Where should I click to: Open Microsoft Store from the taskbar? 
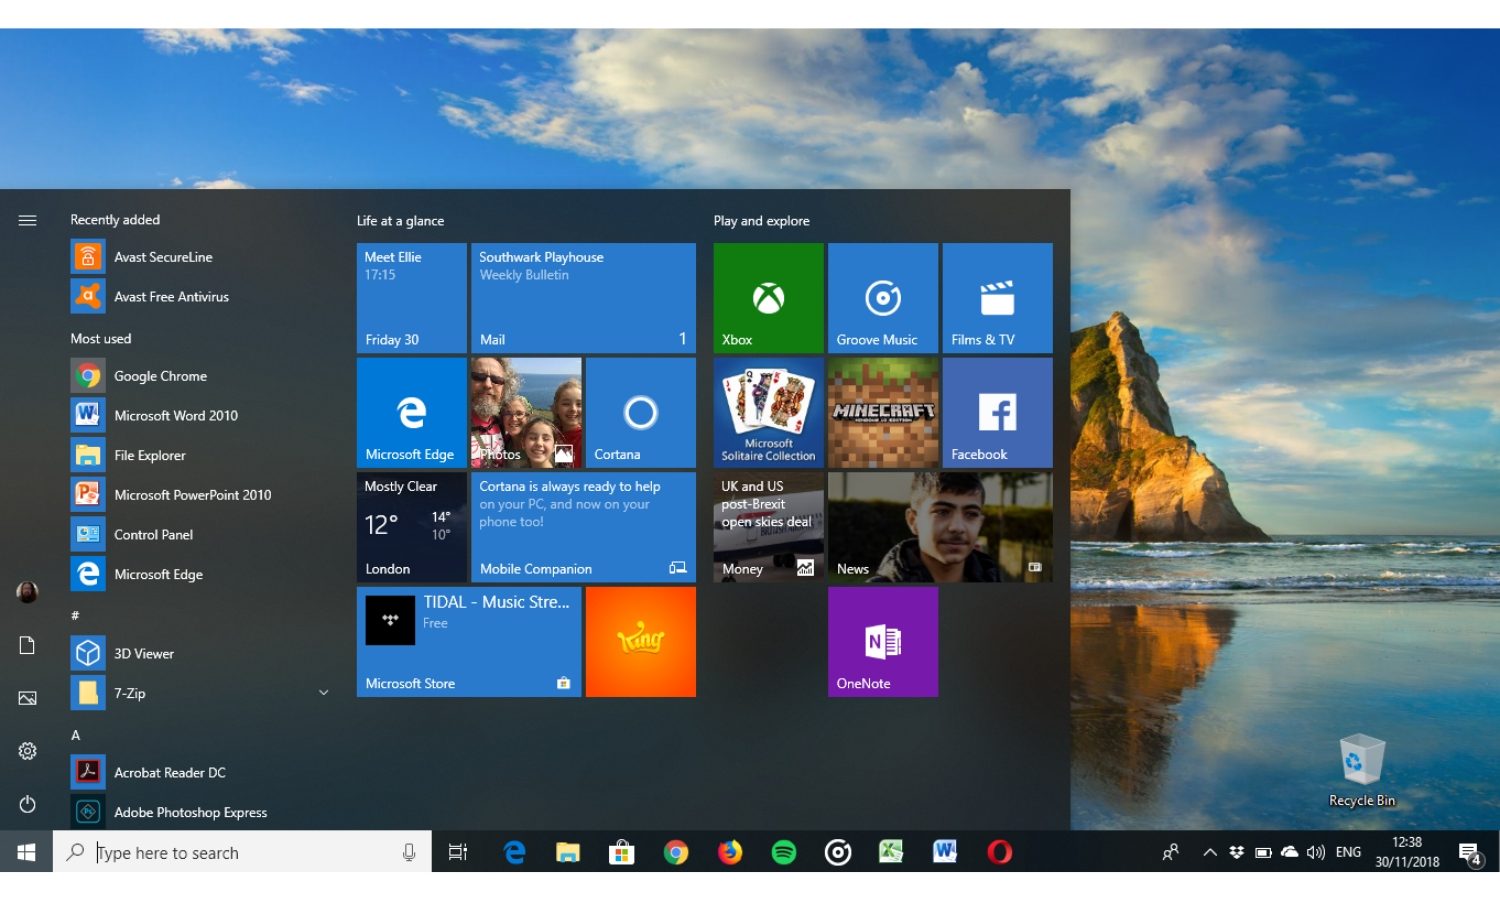[622, 852]
